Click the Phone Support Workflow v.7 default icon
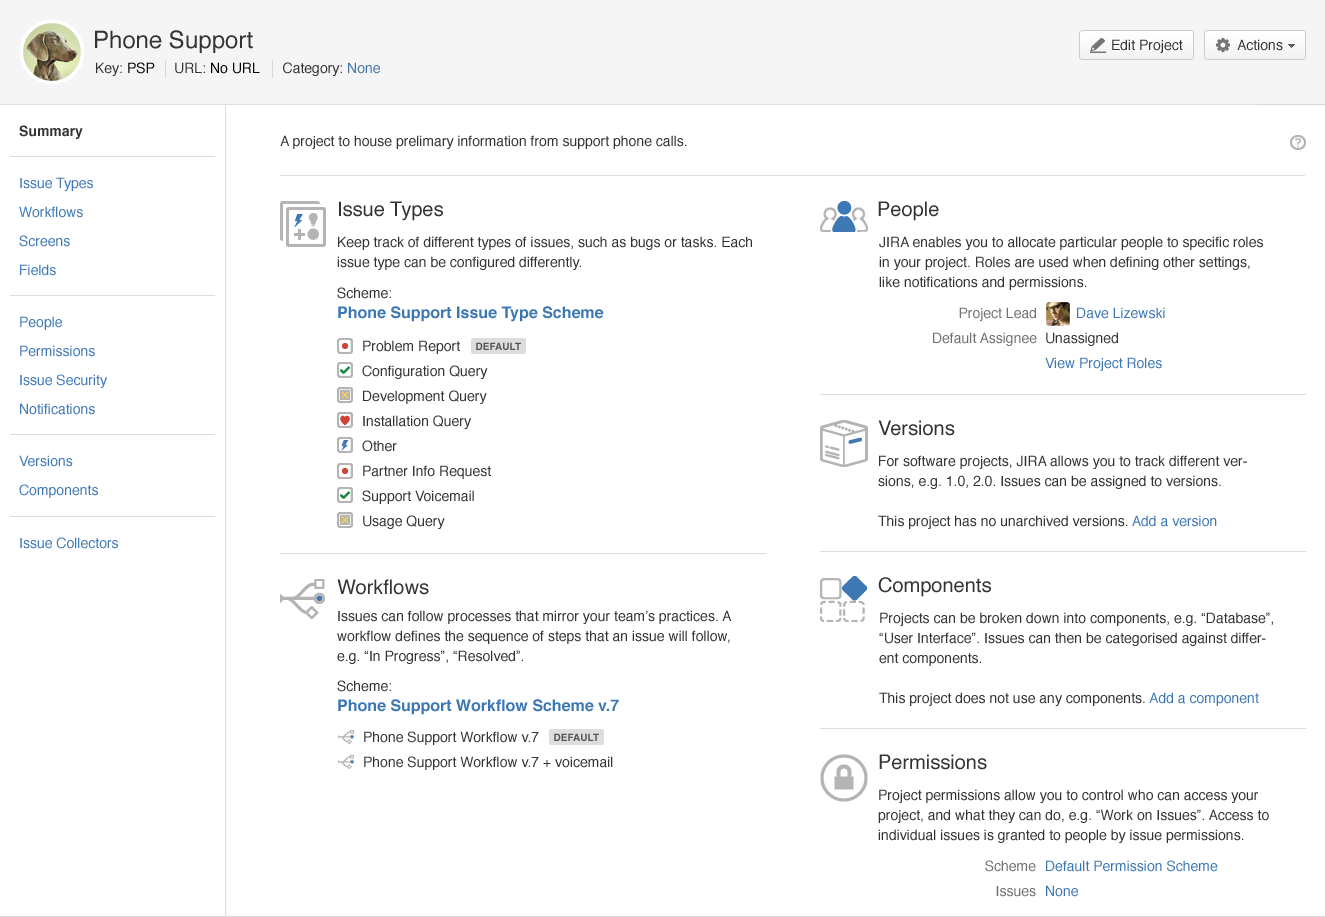Viewport: 1325px width, 917px height. 346,737
